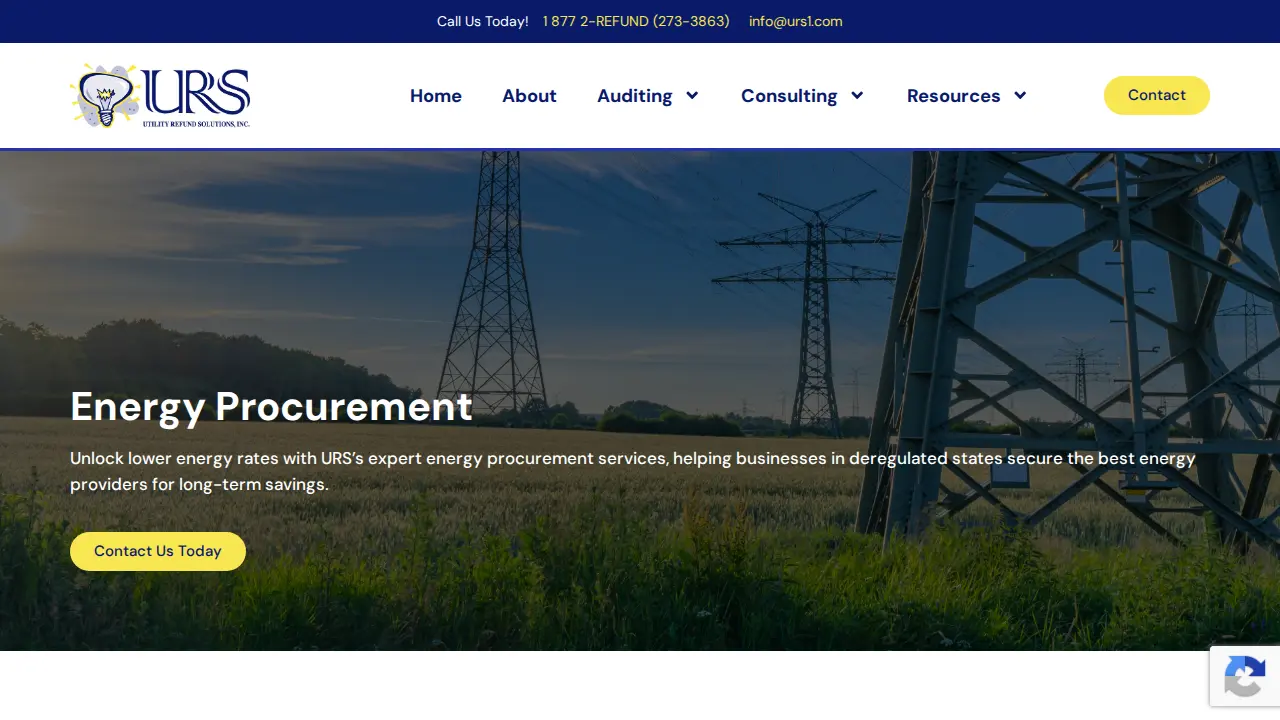Open the Resources menu item
1280x720 pixels.
953,96
